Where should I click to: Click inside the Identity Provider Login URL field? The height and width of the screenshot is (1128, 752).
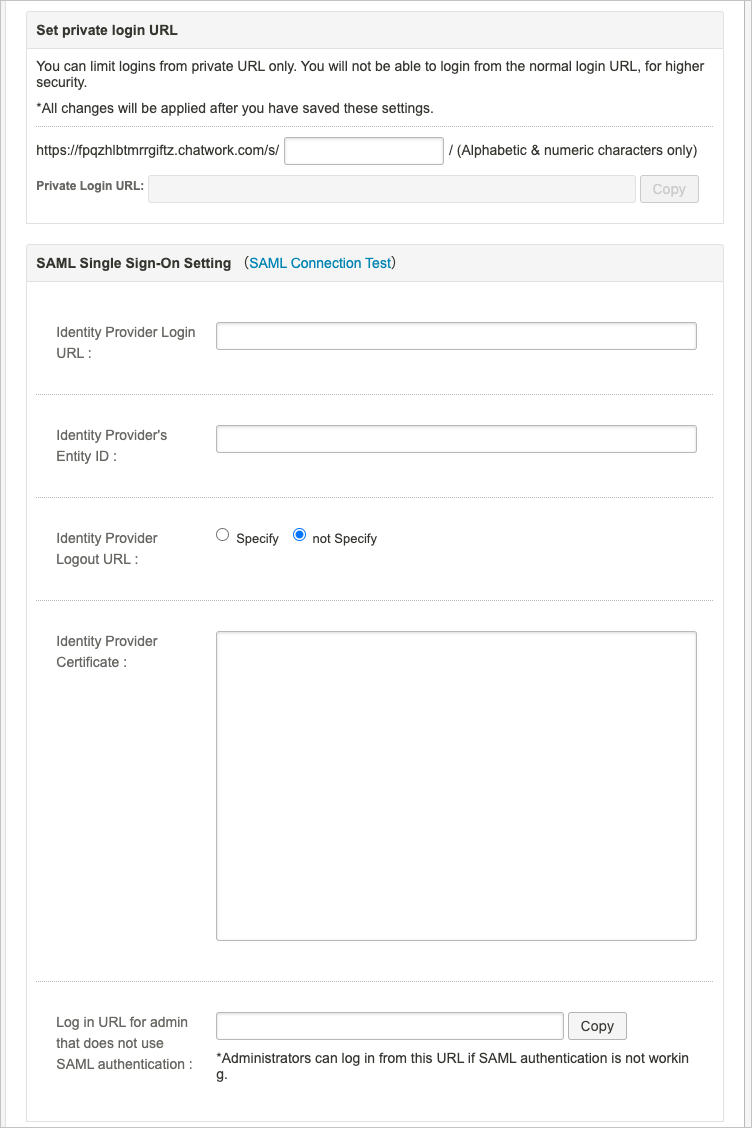[x=455, y=335]
